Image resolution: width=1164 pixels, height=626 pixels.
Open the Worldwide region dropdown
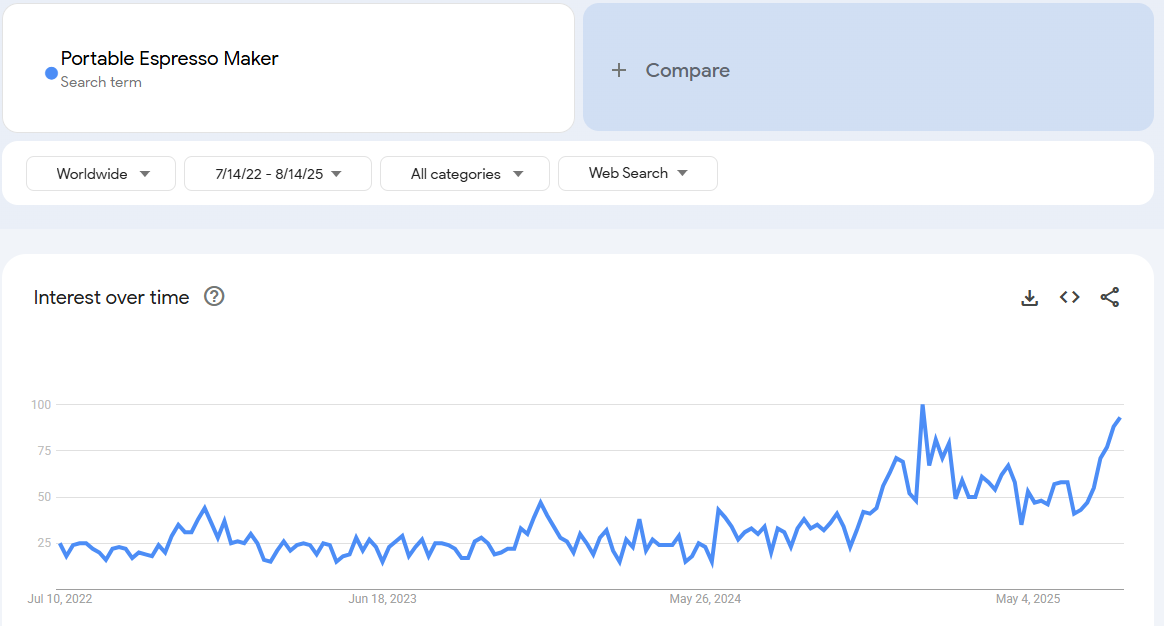coord(101,173)
